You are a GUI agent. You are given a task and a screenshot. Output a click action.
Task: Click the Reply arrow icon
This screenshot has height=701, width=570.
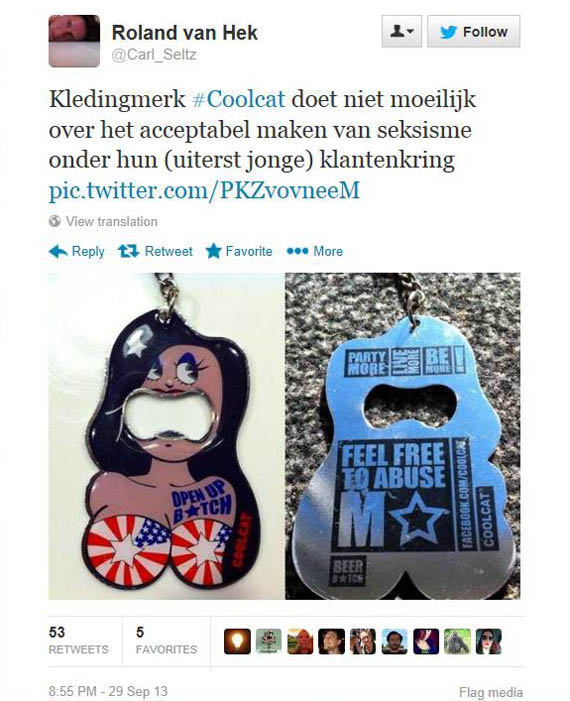click(x=58, y=252)
